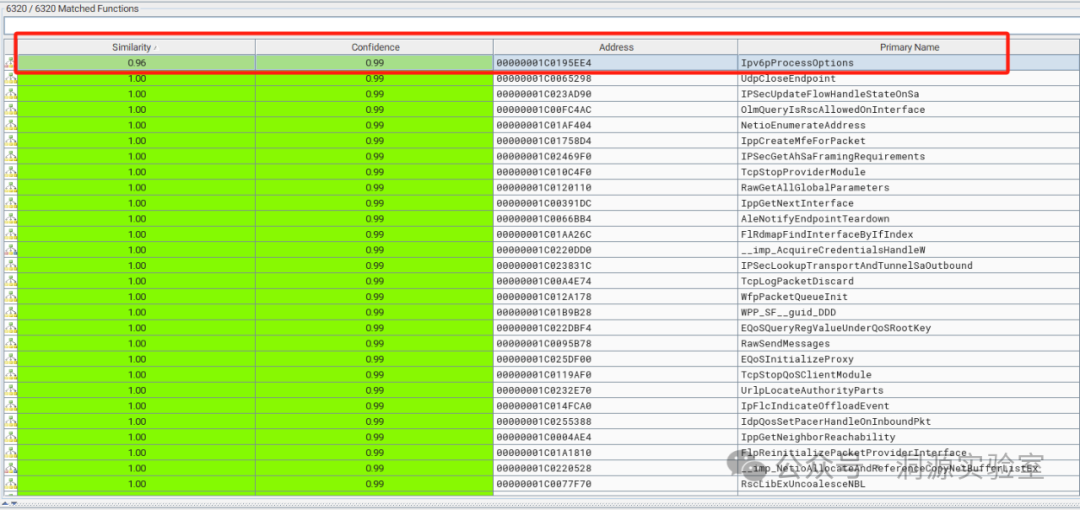
Task: Click flow graph icon of Ipv6pProcessOptions row
Action: [x=11, y=63]
